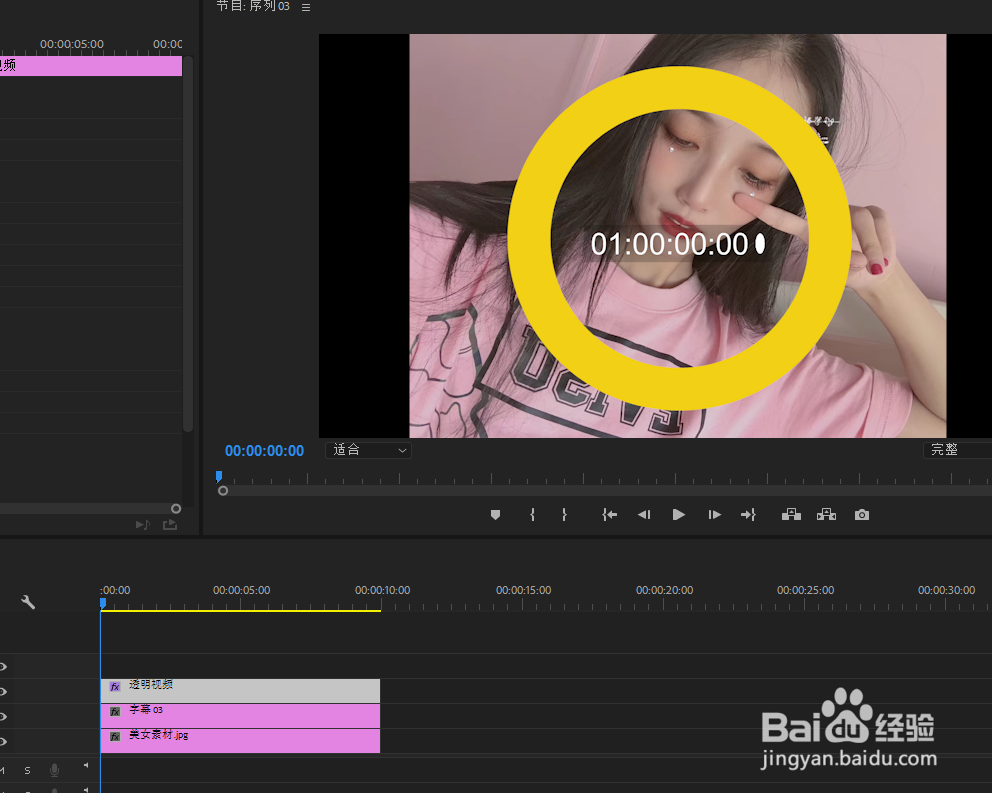992x793 pixels.
Task: Step forward one frame
Action: pyautogui.click(x=714, y=515)
